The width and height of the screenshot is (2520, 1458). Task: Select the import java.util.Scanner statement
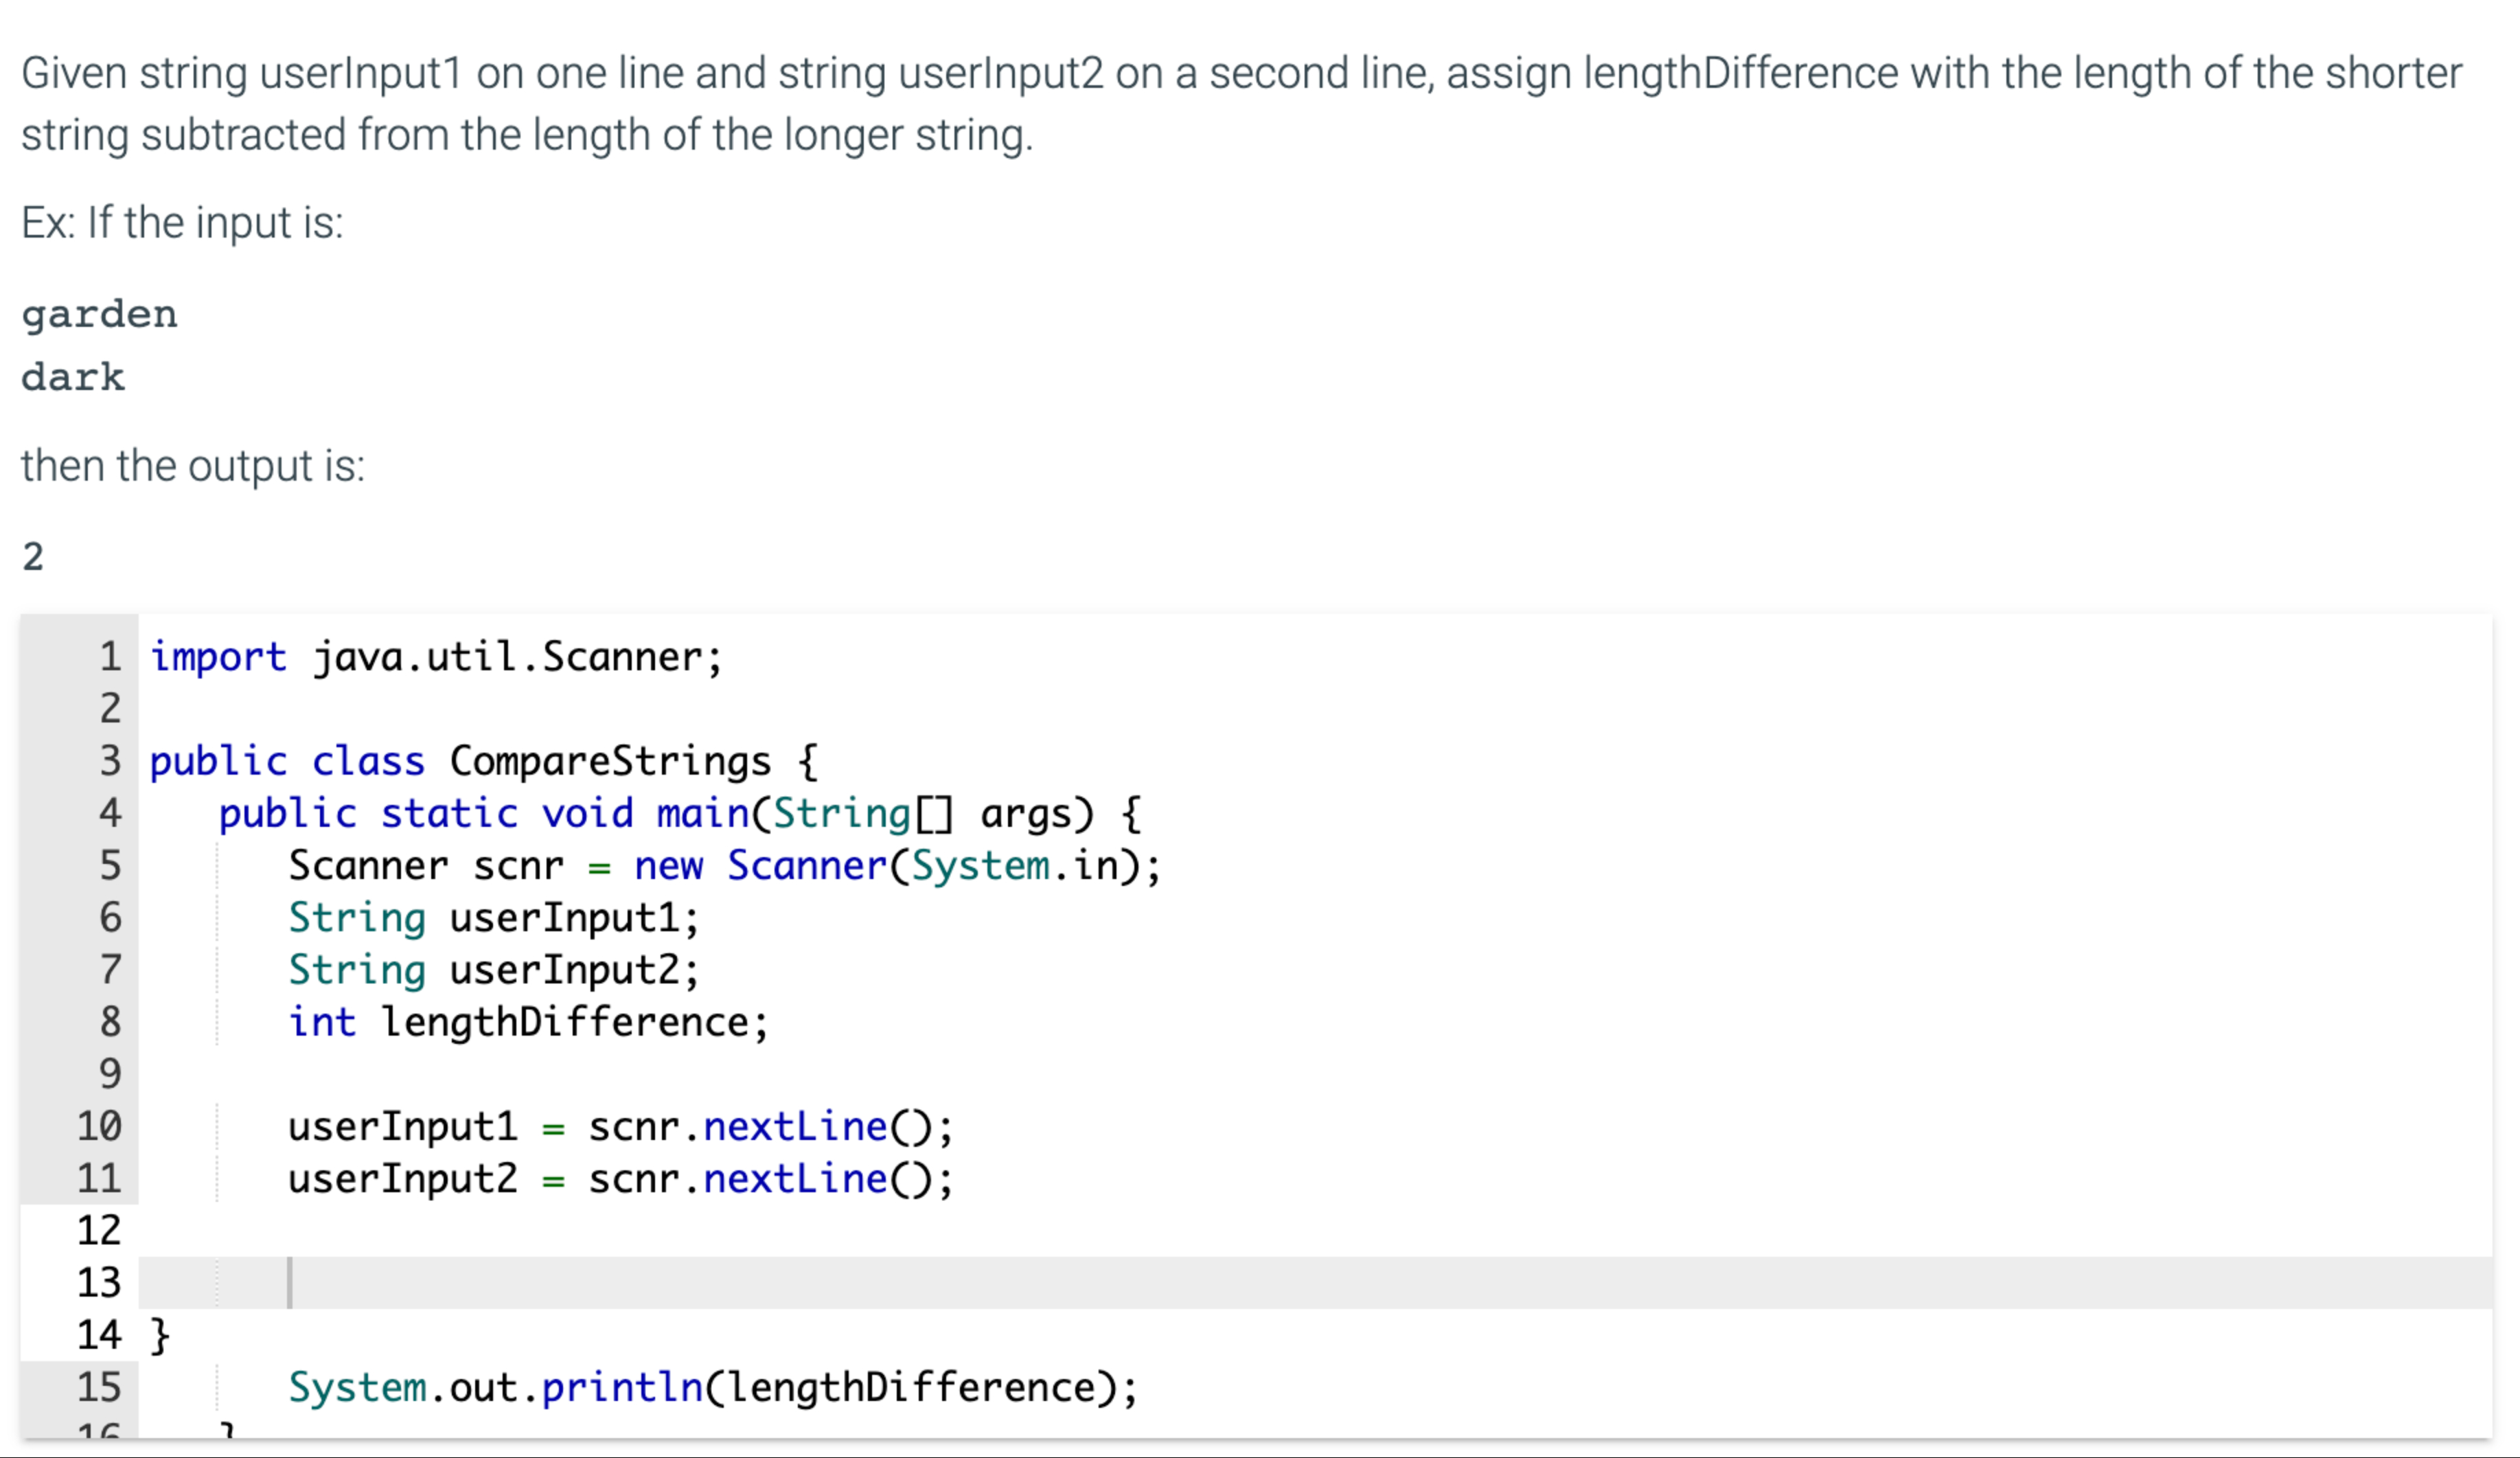pyautogui.click(x=435, y=656)
